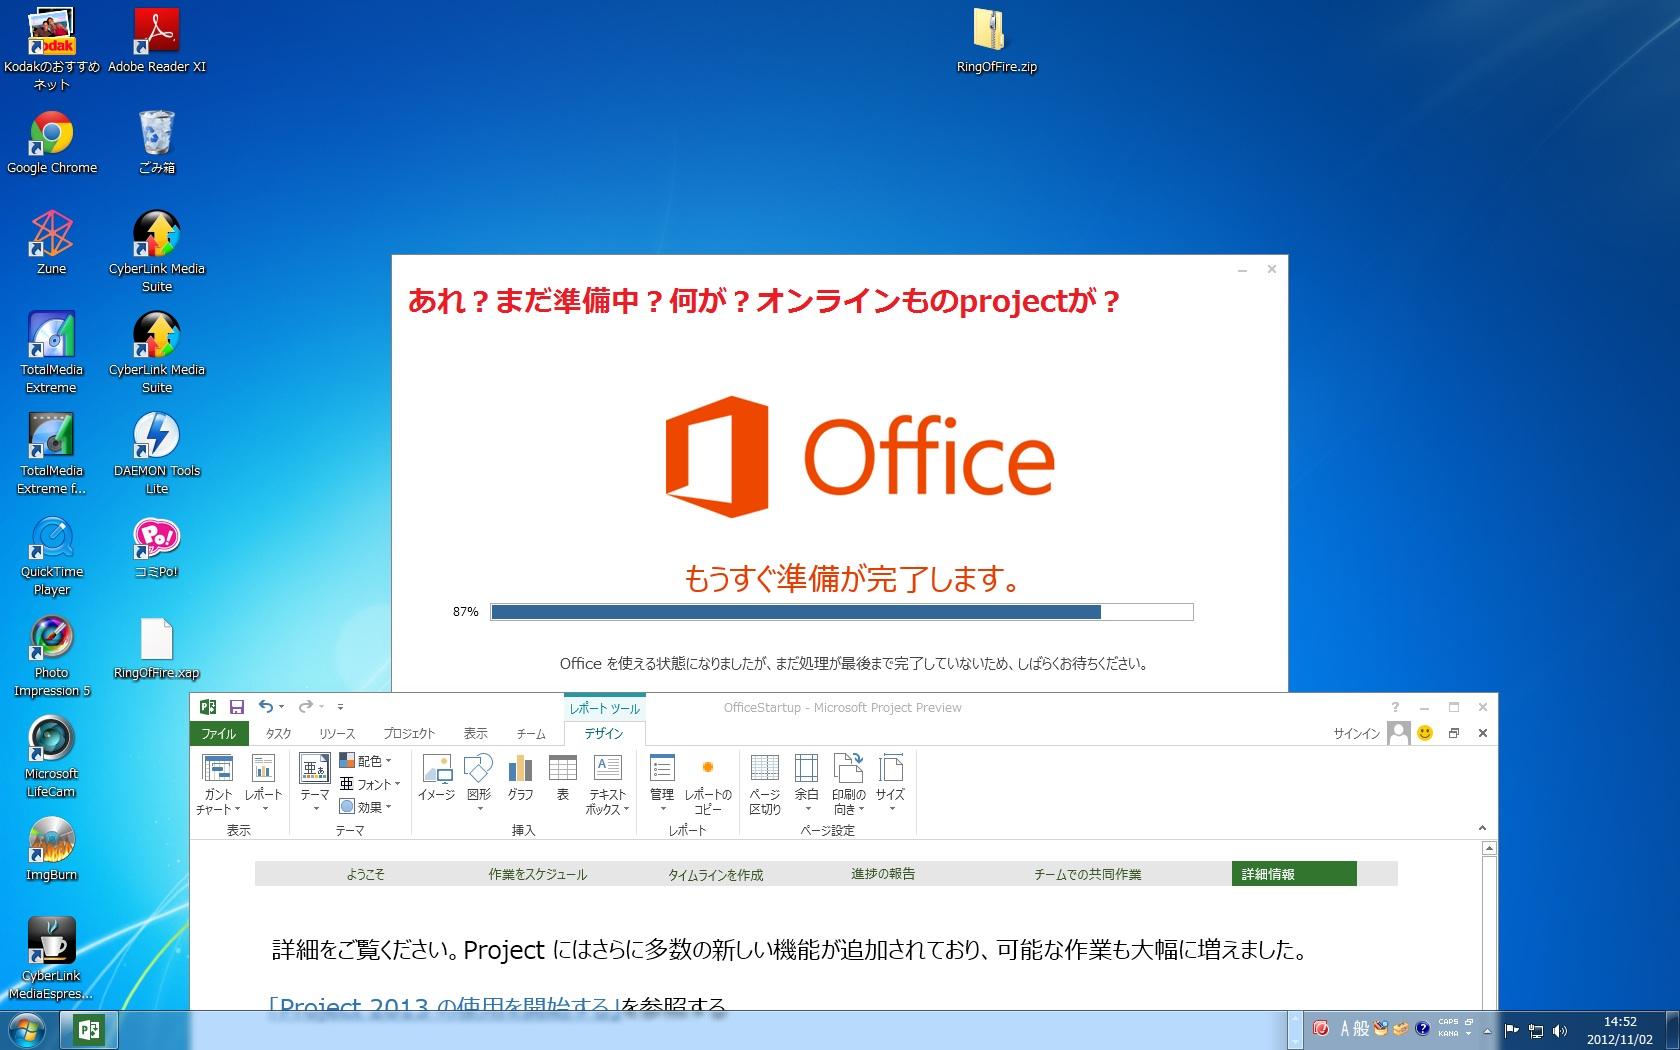The width and height of the screenshot is (1680, 1050).
Task: Click the Office setup progress bar
Action: click(841, 612)
